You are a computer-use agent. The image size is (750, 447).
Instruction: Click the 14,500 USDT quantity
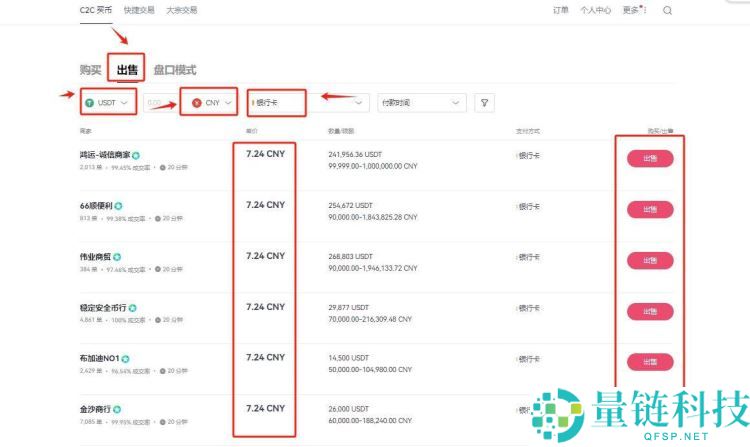pyautogui.click(x=348, y=358)
